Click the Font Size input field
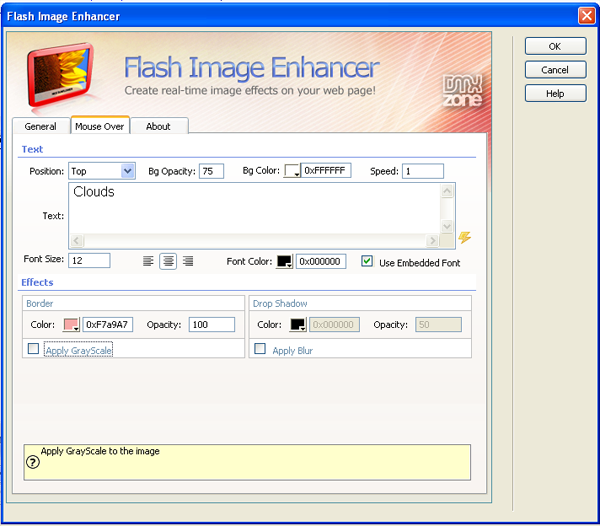 pos(89,261)
